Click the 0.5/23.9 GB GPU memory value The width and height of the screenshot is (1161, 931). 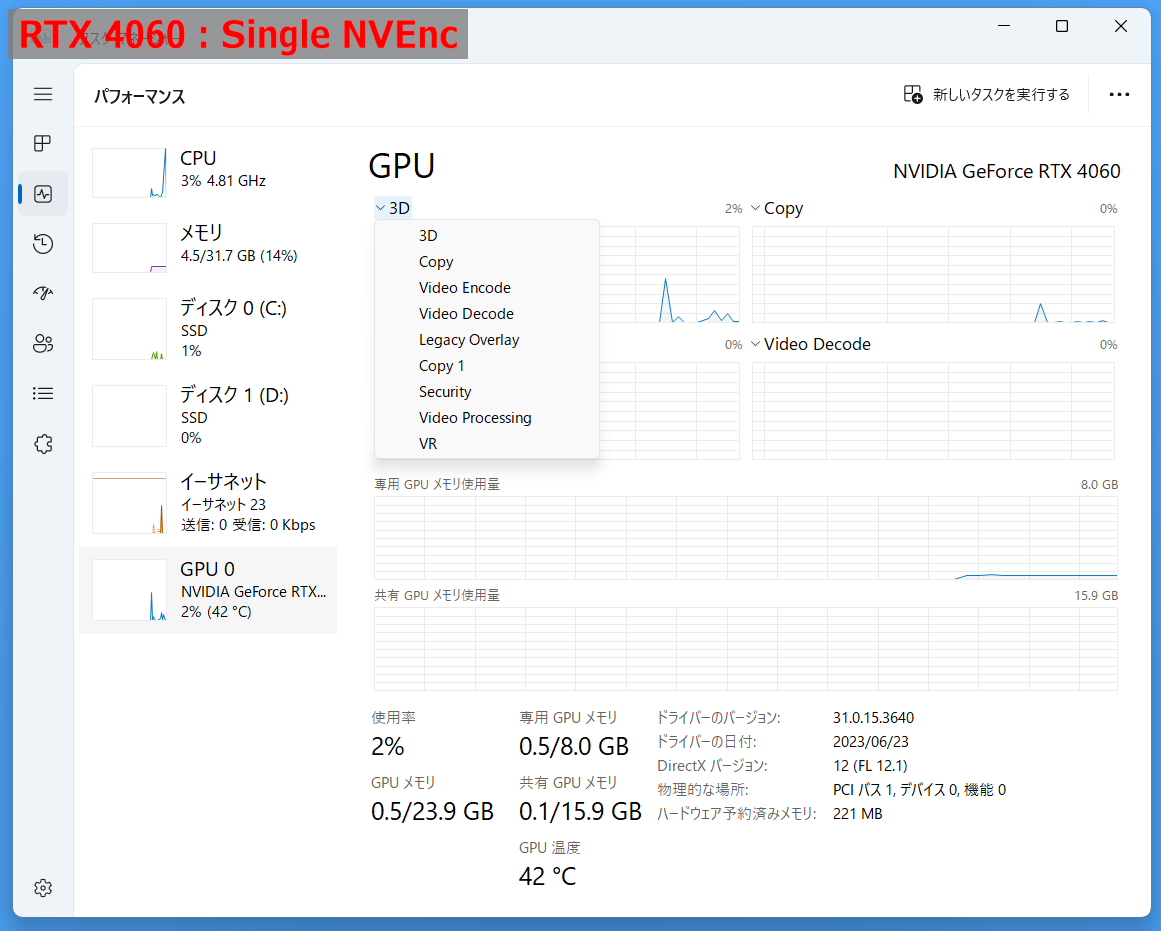point(432,812)
